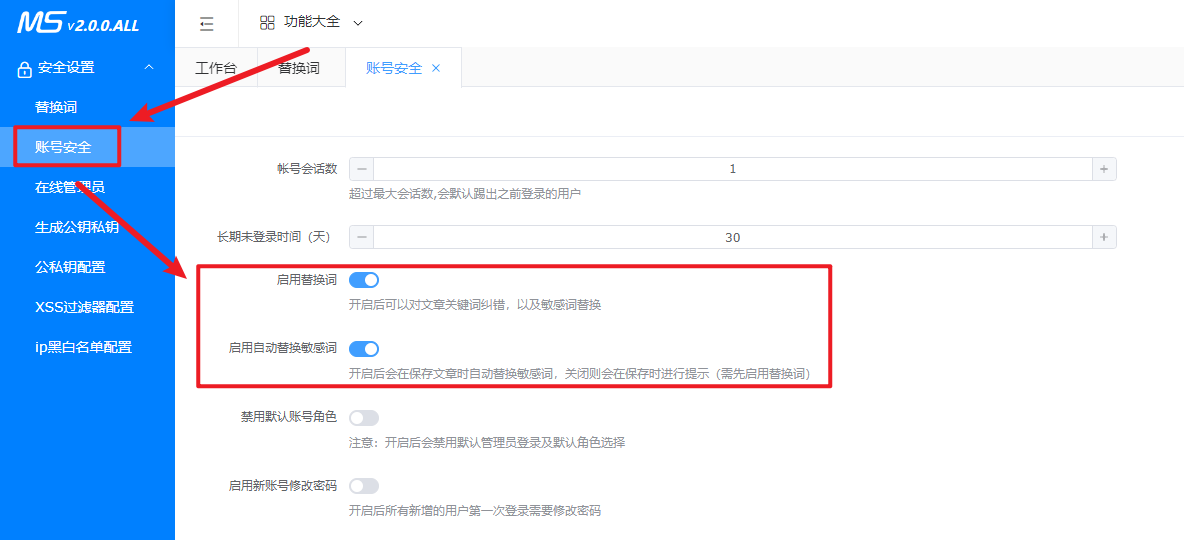
Task: Enable the 禁用默认账号角色 switch
Action: 364,417
